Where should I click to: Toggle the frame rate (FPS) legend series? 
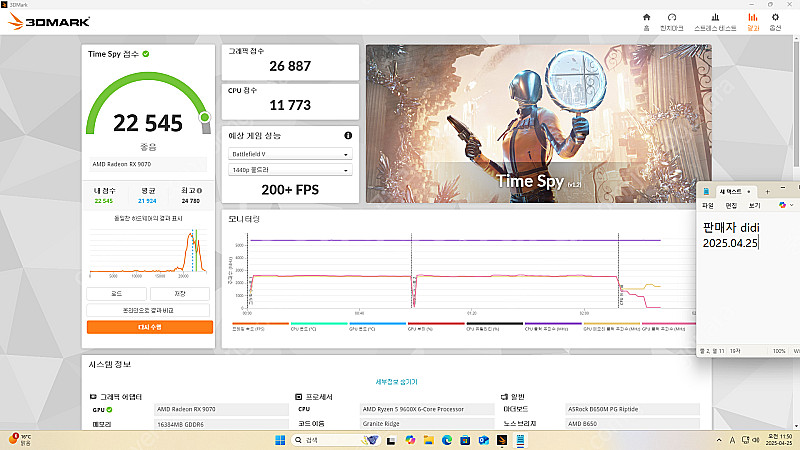point(260,327)
